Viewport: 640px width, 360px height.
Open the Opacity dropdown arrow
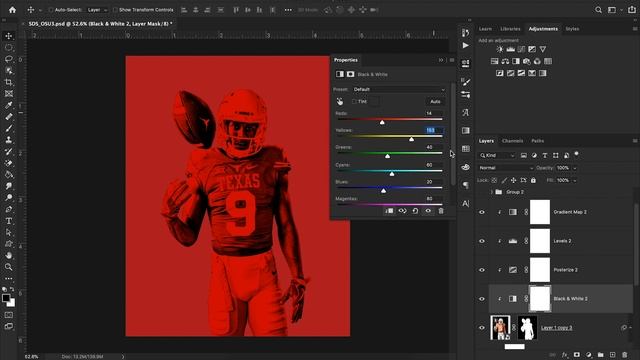click(x=575, y=168)
